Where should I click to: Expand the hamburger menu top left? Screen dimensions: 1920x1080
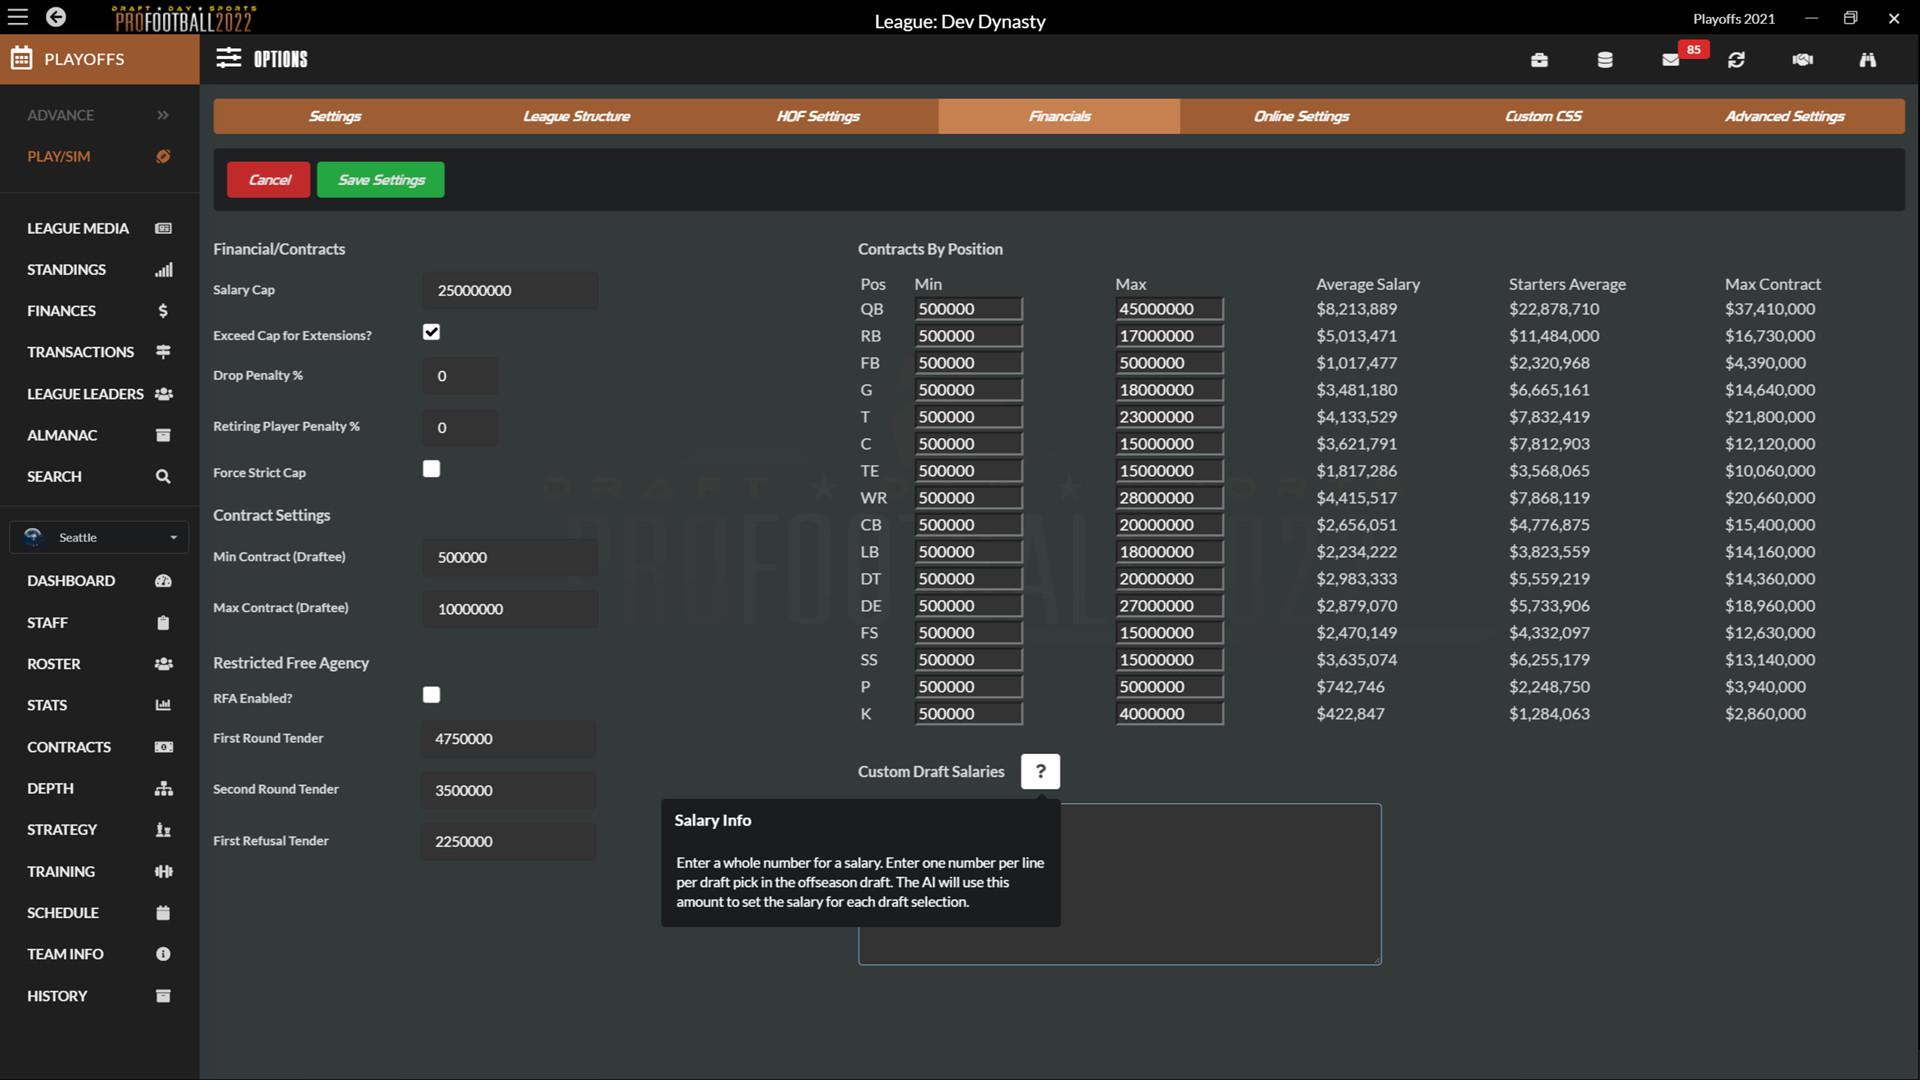17,17
